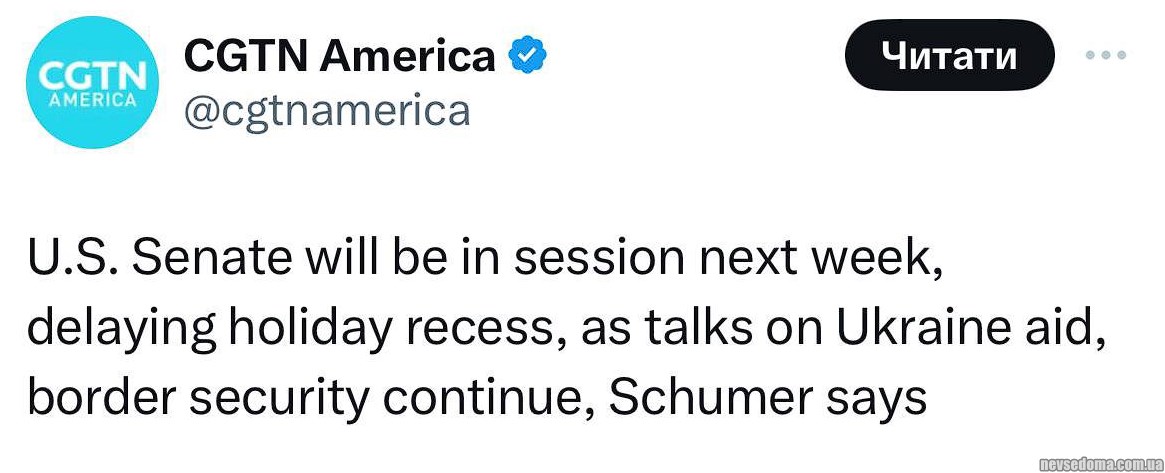The image size is (1165, 473).
Task: Open the three-dot more options menu
Action: (x=1106, y=55)
